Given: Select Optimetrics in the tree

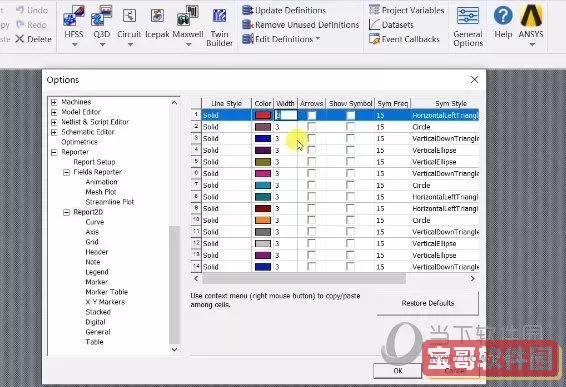Looking at the screenshot, I should click(x=79, y=142).
